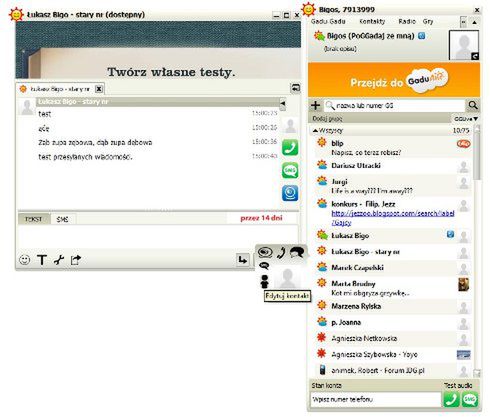Start a voice call with green phone icon

click(290, 148)
